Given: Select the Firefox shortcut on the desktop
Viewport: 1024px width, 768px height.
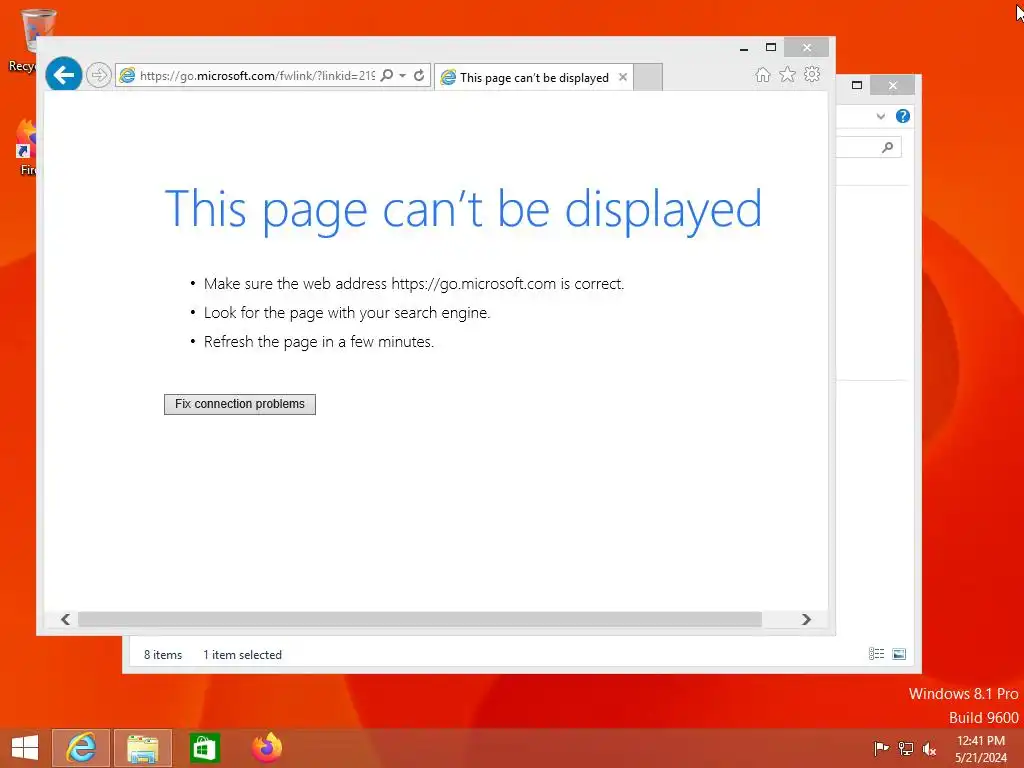Looking at the screenshot, I should pos(26,148).
